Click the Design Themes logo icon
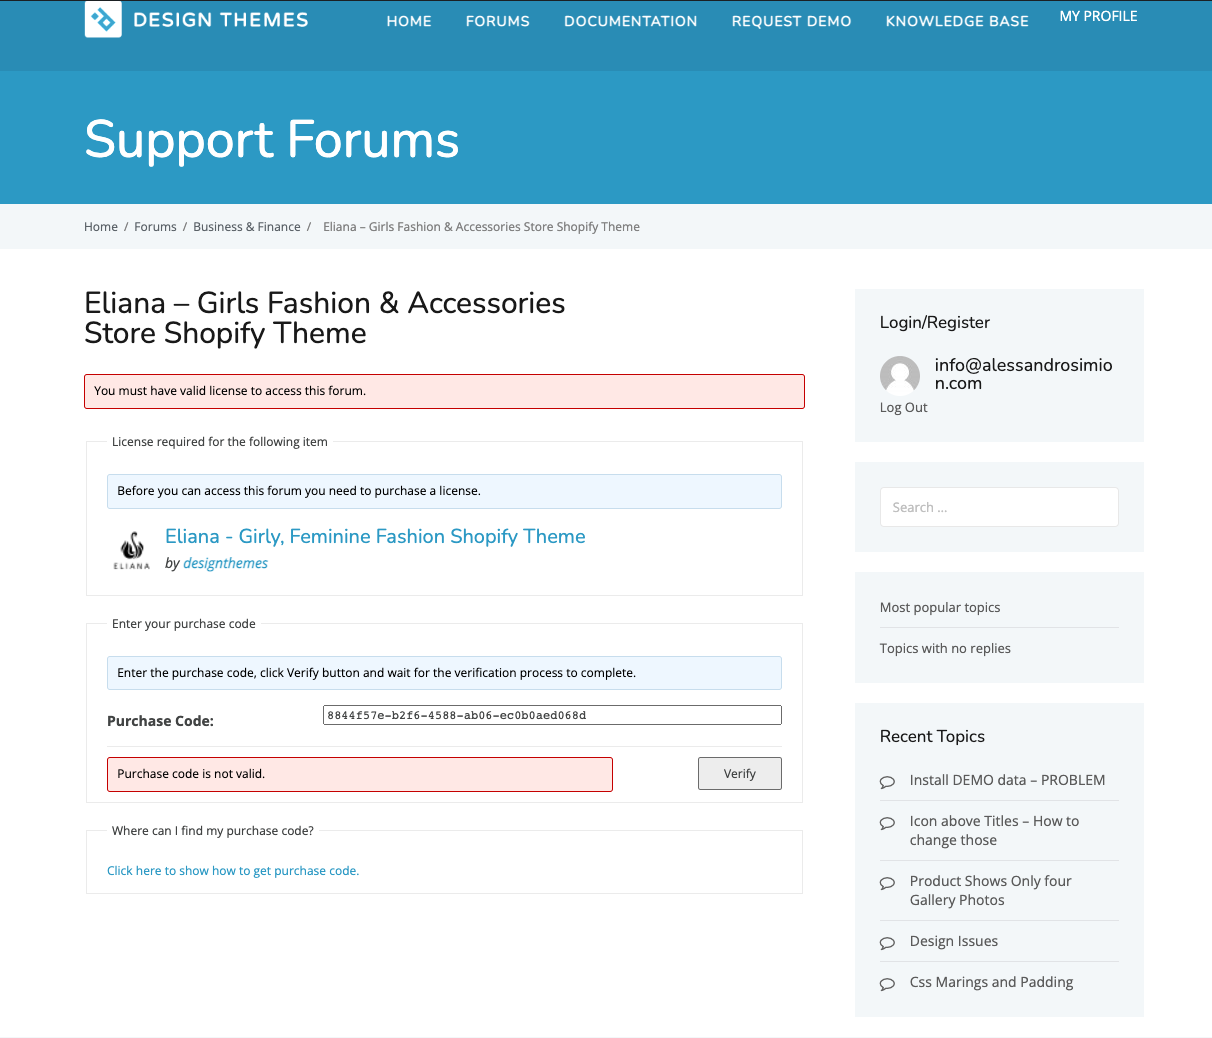 coord(103,19)
